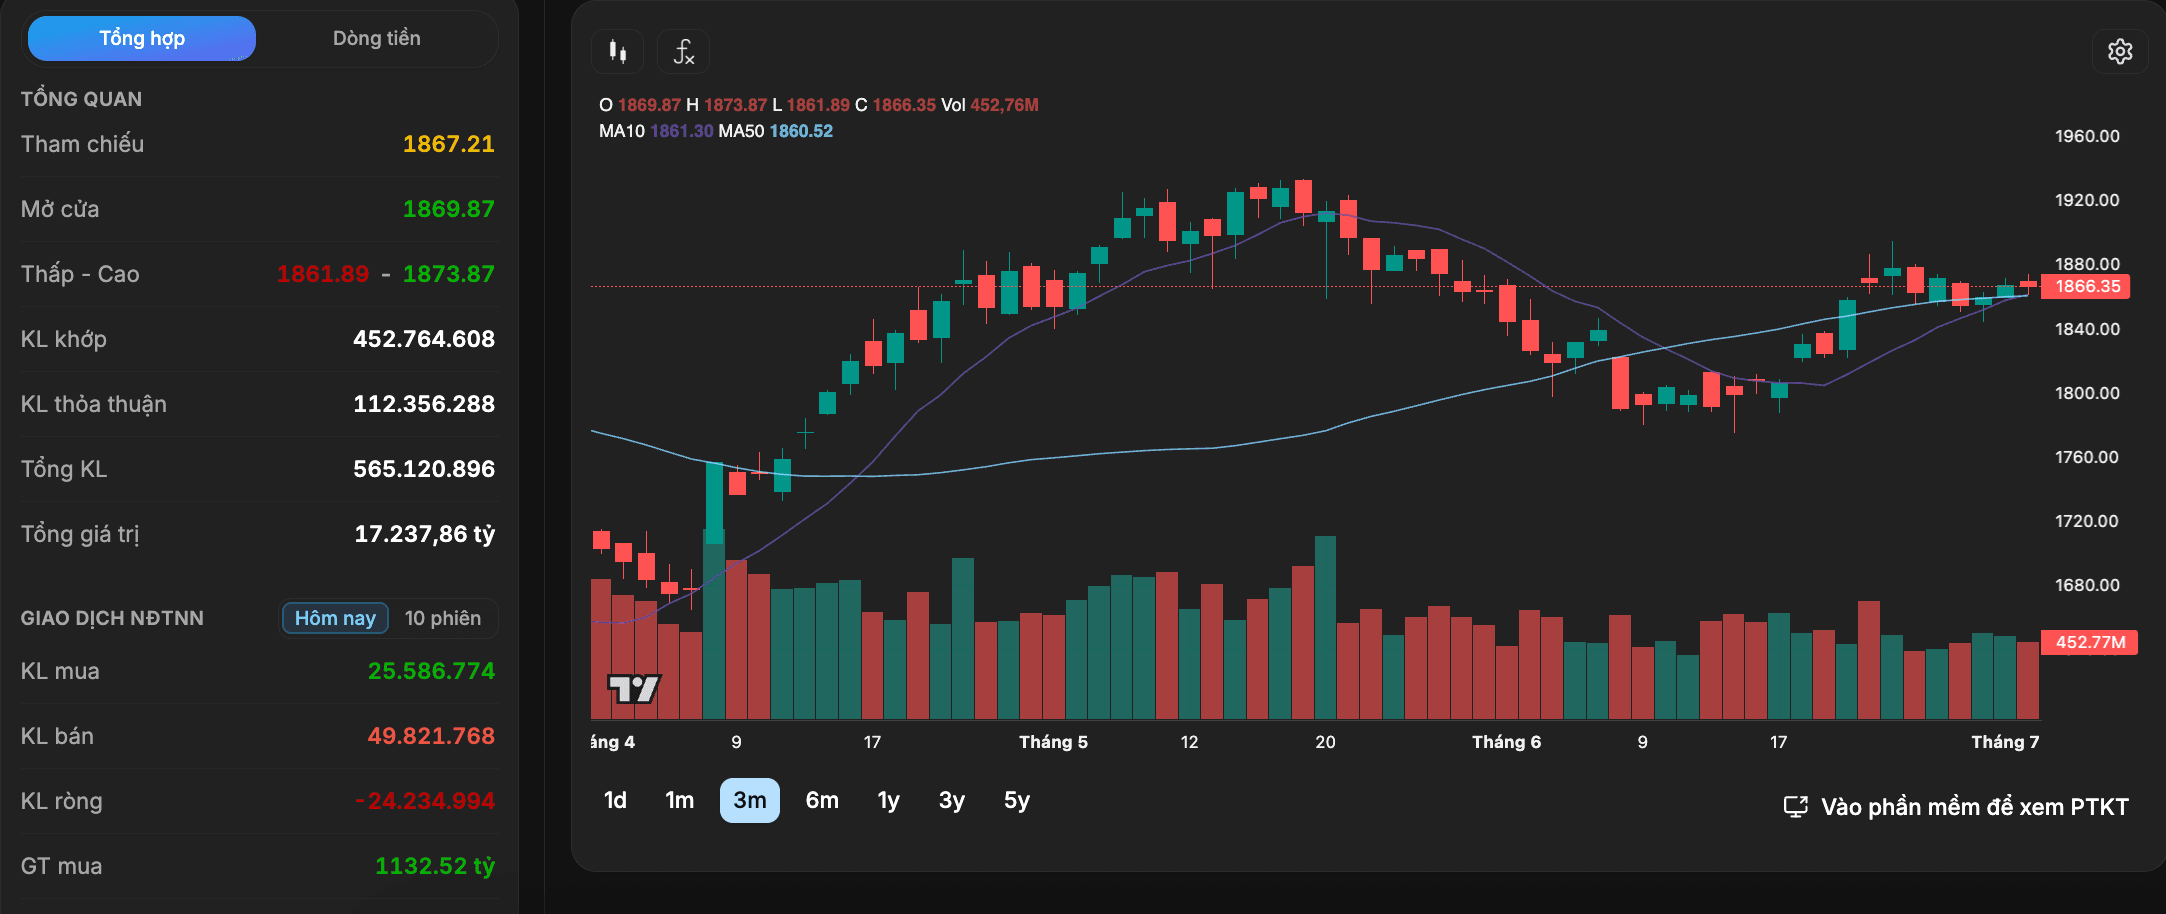The width and height of the screenshot is (2166, 914).
Task: Click the monitor icon beside PTKT link
Action: (1796, 807)
